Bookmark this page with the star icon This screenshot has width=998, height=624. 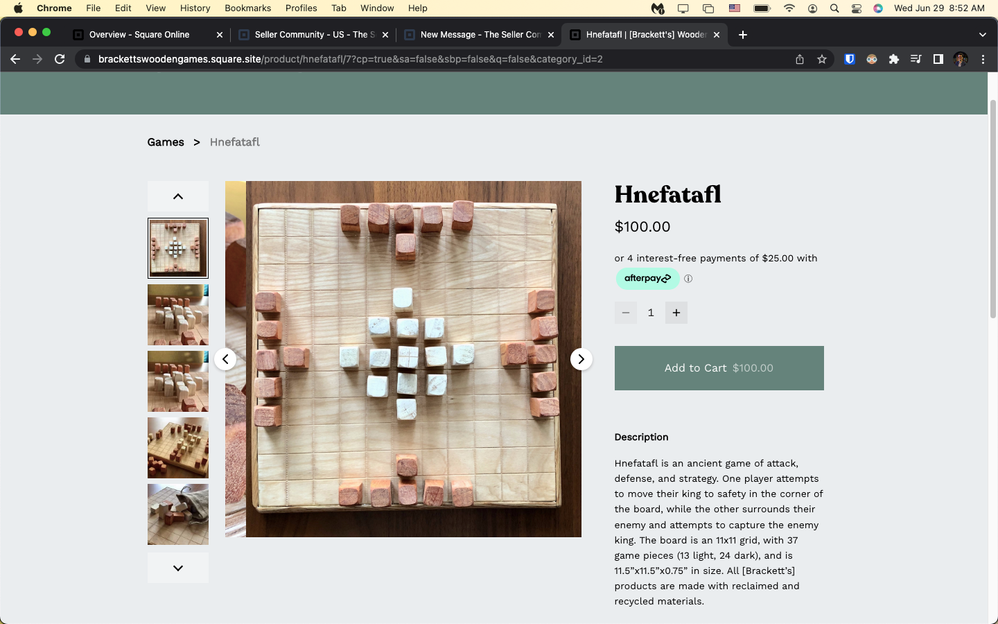[x=822, y=59]
